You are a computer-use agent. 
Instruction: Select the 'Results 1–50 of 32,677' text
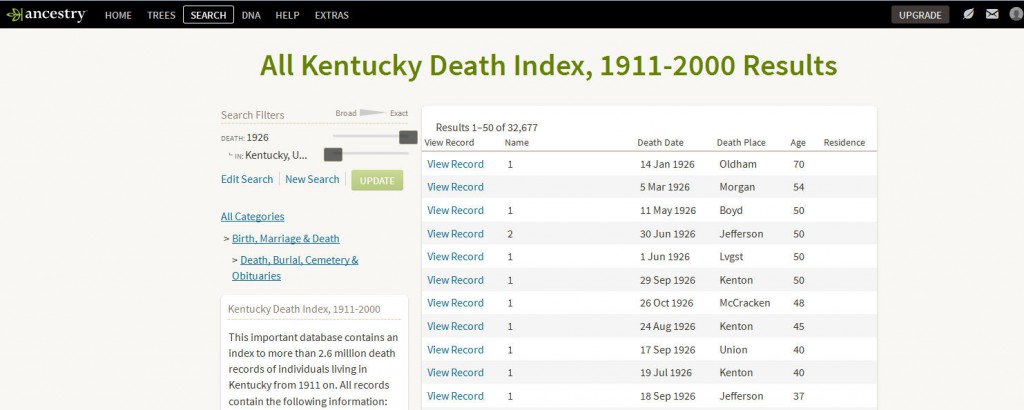pyautogui.click(x=487, y=127)
